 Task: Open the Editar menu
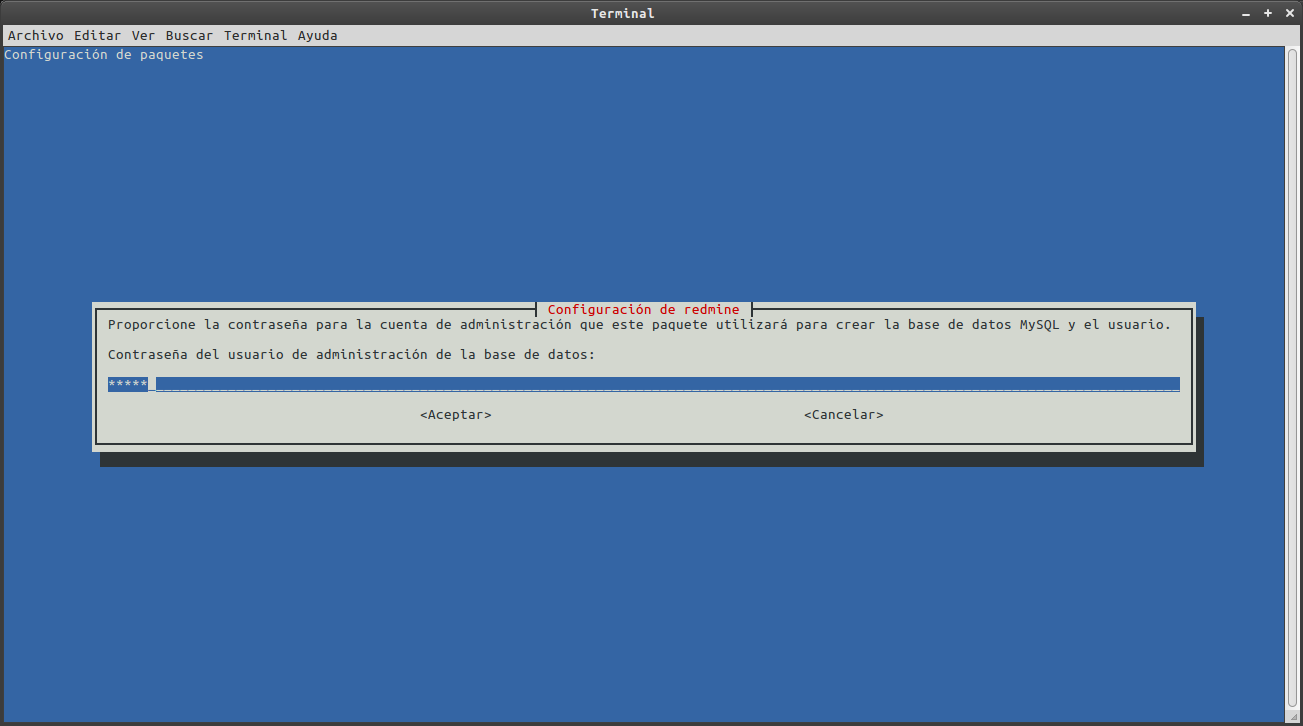point(97,35)
